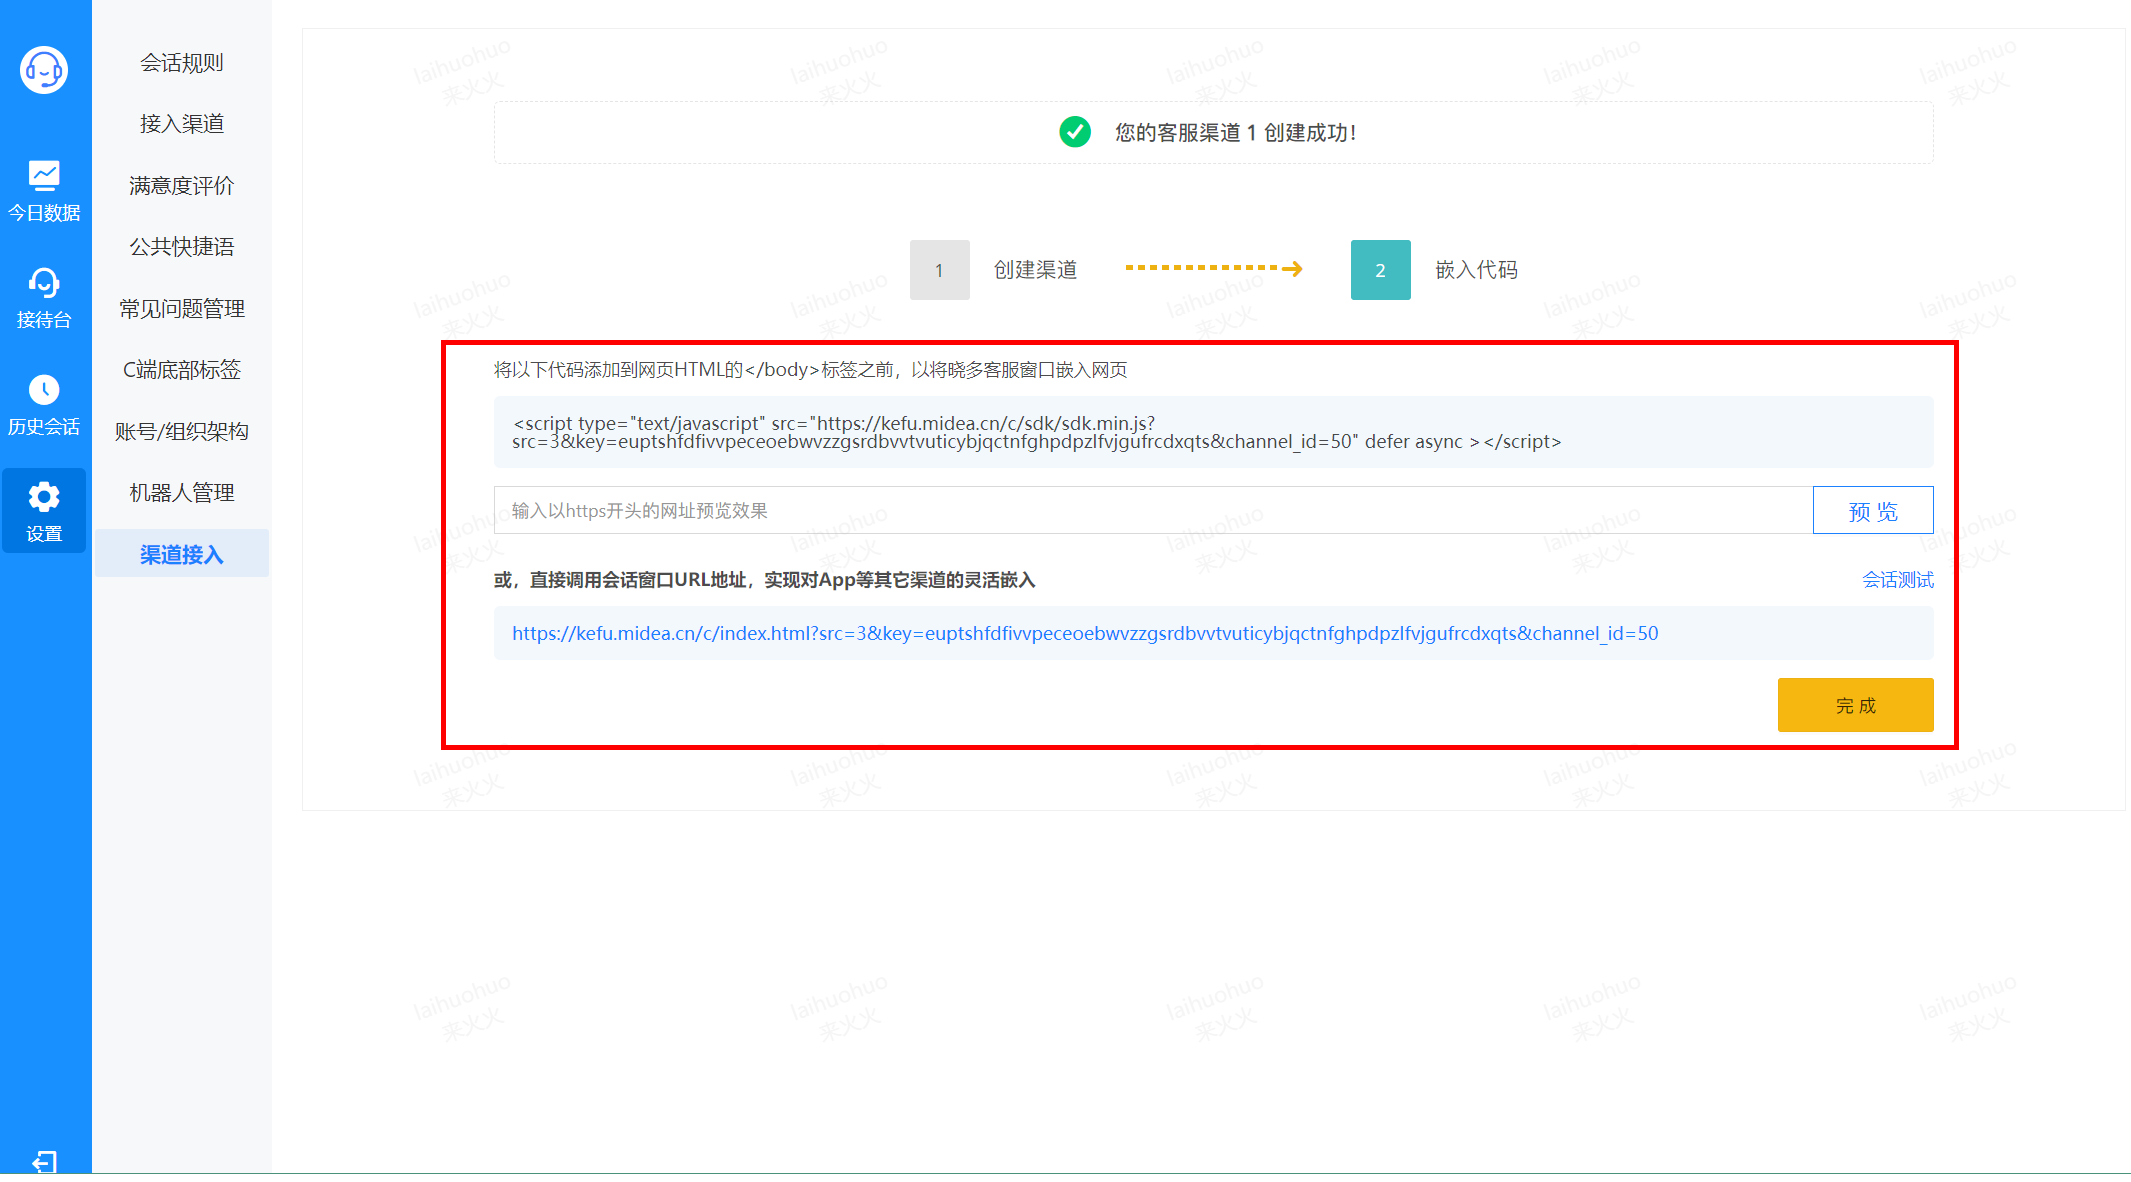Open the 公共快捷语 menu item
Image resolution: width=2131 pixels, height=1182 pixels.
(182, 247)
